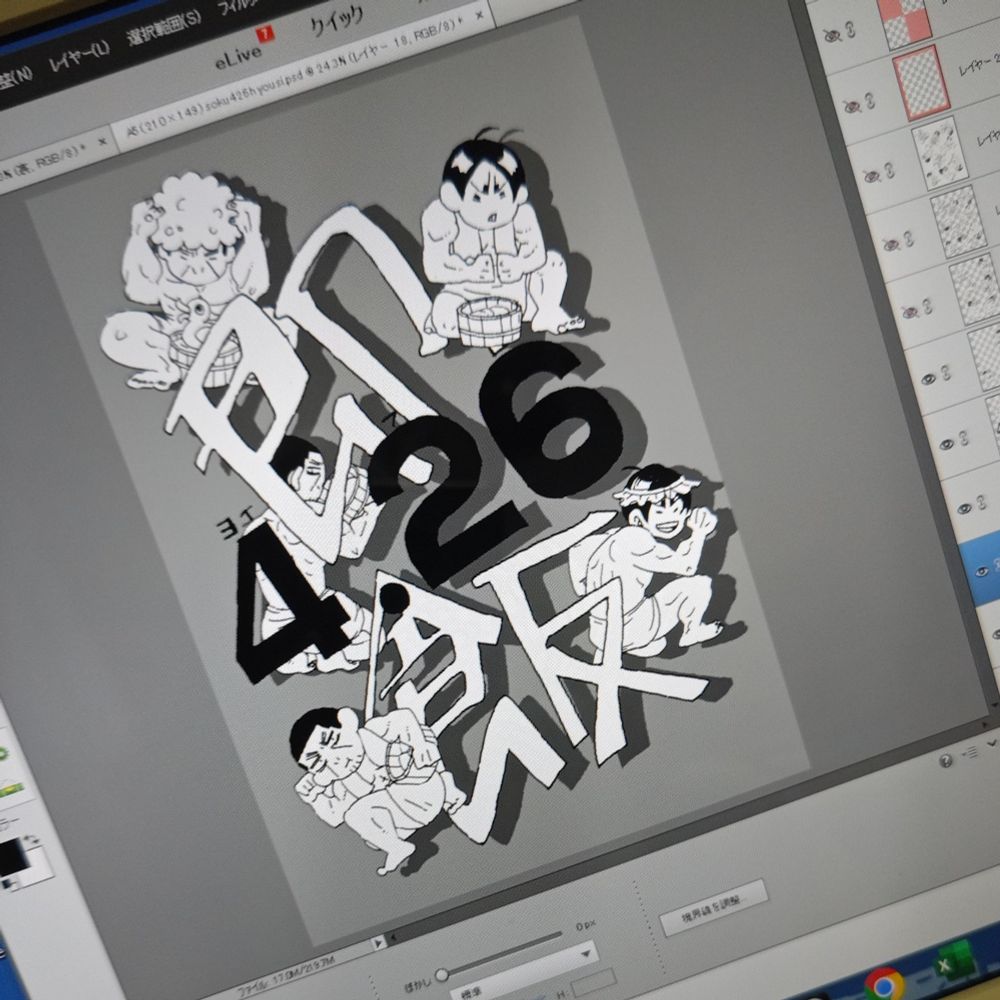Click link icon of layer above selected layer
Image resolution: width=1000 pixels, height=1000 pixels.
pyautogui.click(x=983, y=501)
